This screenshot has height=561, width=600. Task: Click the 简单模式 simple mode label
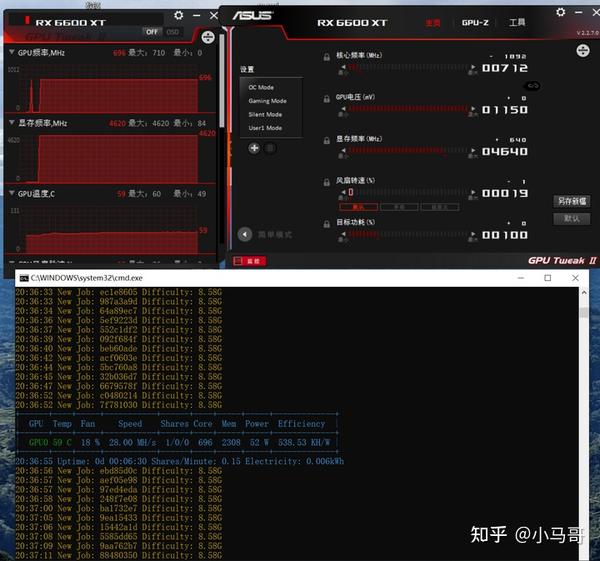coord(275,234)
